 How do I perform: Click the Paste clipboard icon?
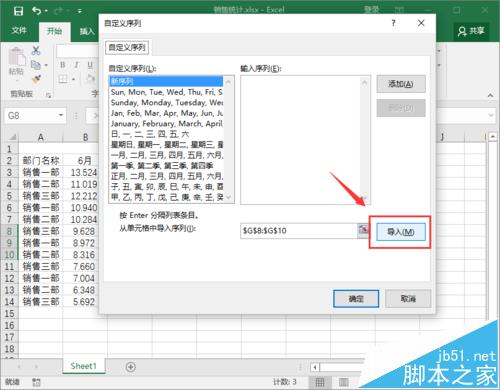17,57
